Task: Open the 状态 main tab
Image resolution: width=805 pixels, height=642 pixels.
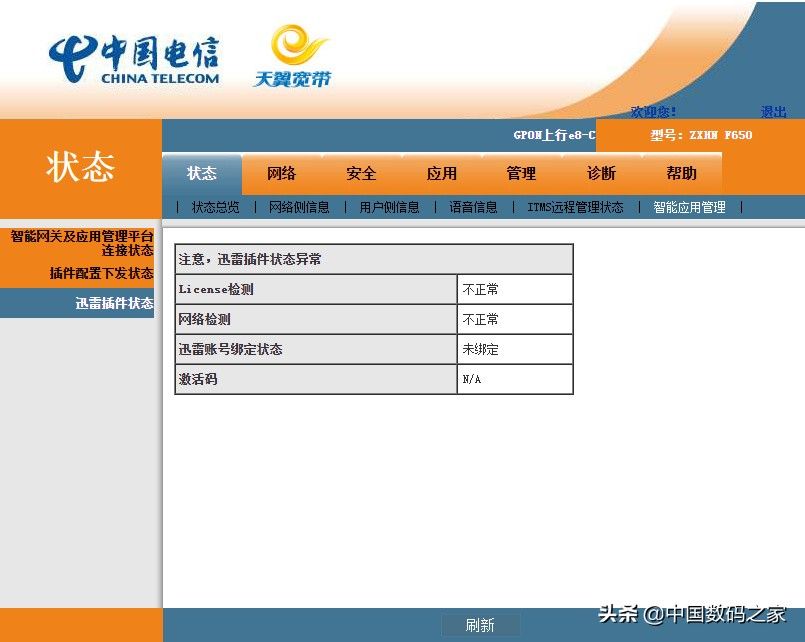Action: pos(202,173)
